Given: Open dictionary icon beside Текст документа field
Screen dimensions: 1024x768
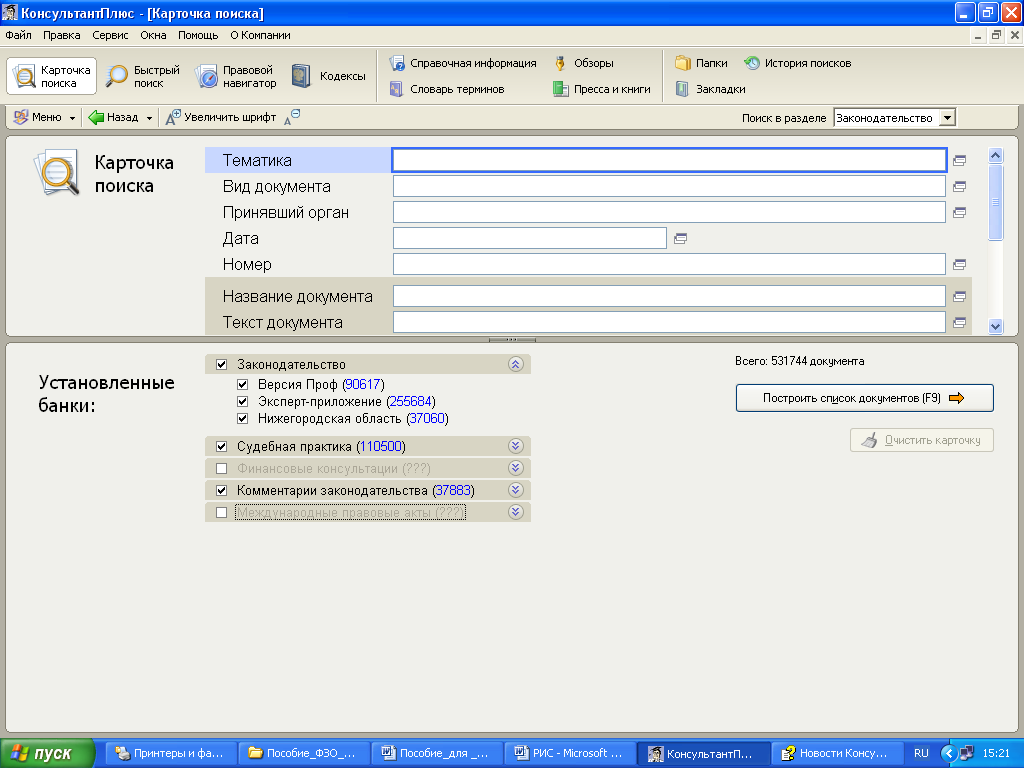Looking at the screenshot, I should [x=959, y=323].
